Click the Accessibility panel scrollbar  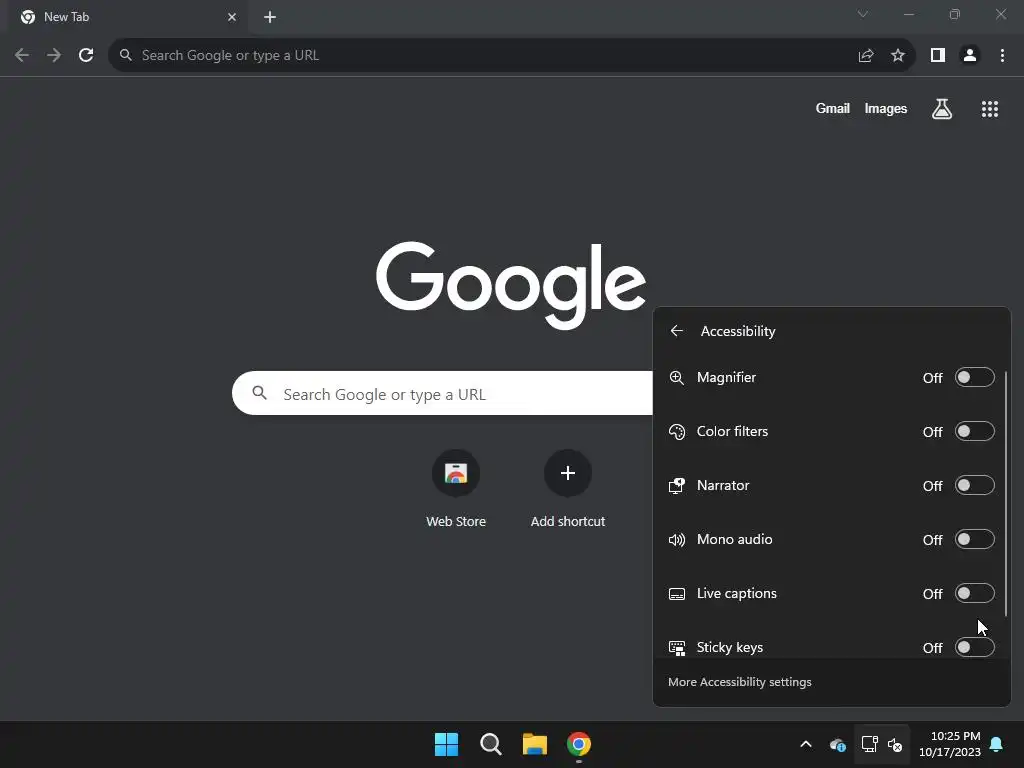(x=1006, y=494)
